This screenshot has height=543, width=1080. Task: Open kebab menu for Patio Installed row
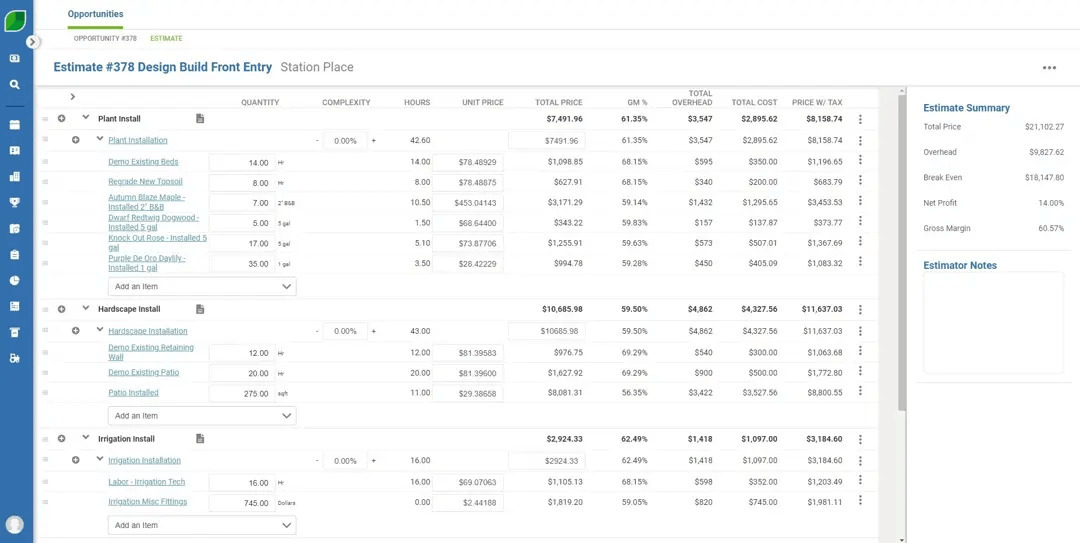pyautogui.click(x=860, y=391)
